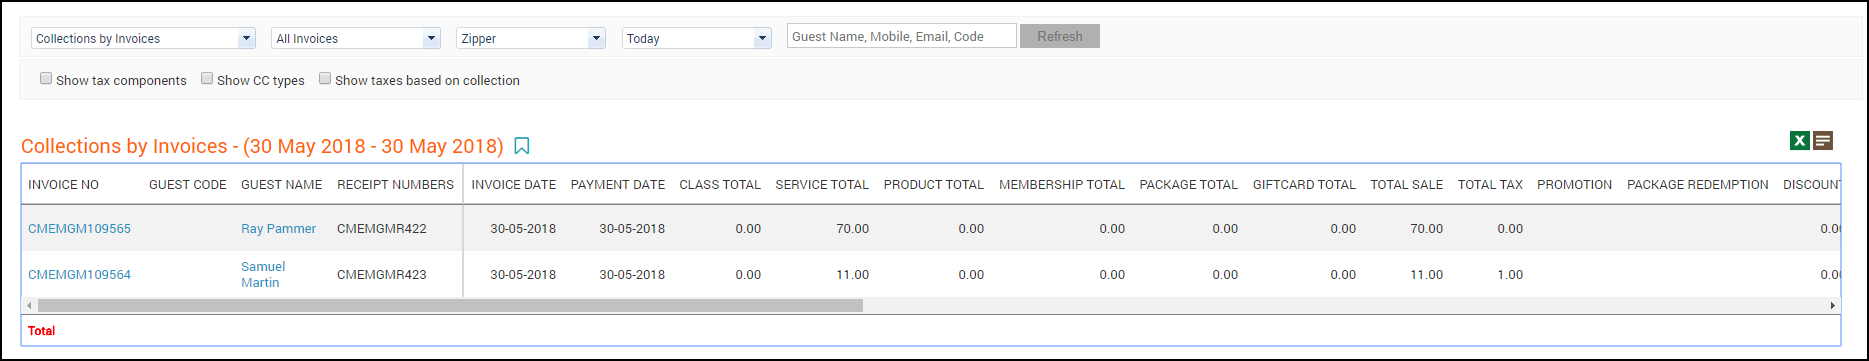1869x361 pixels.
Task: Click PROMOTION column header
Action: pyautogui.click(x=1575, y=185)
